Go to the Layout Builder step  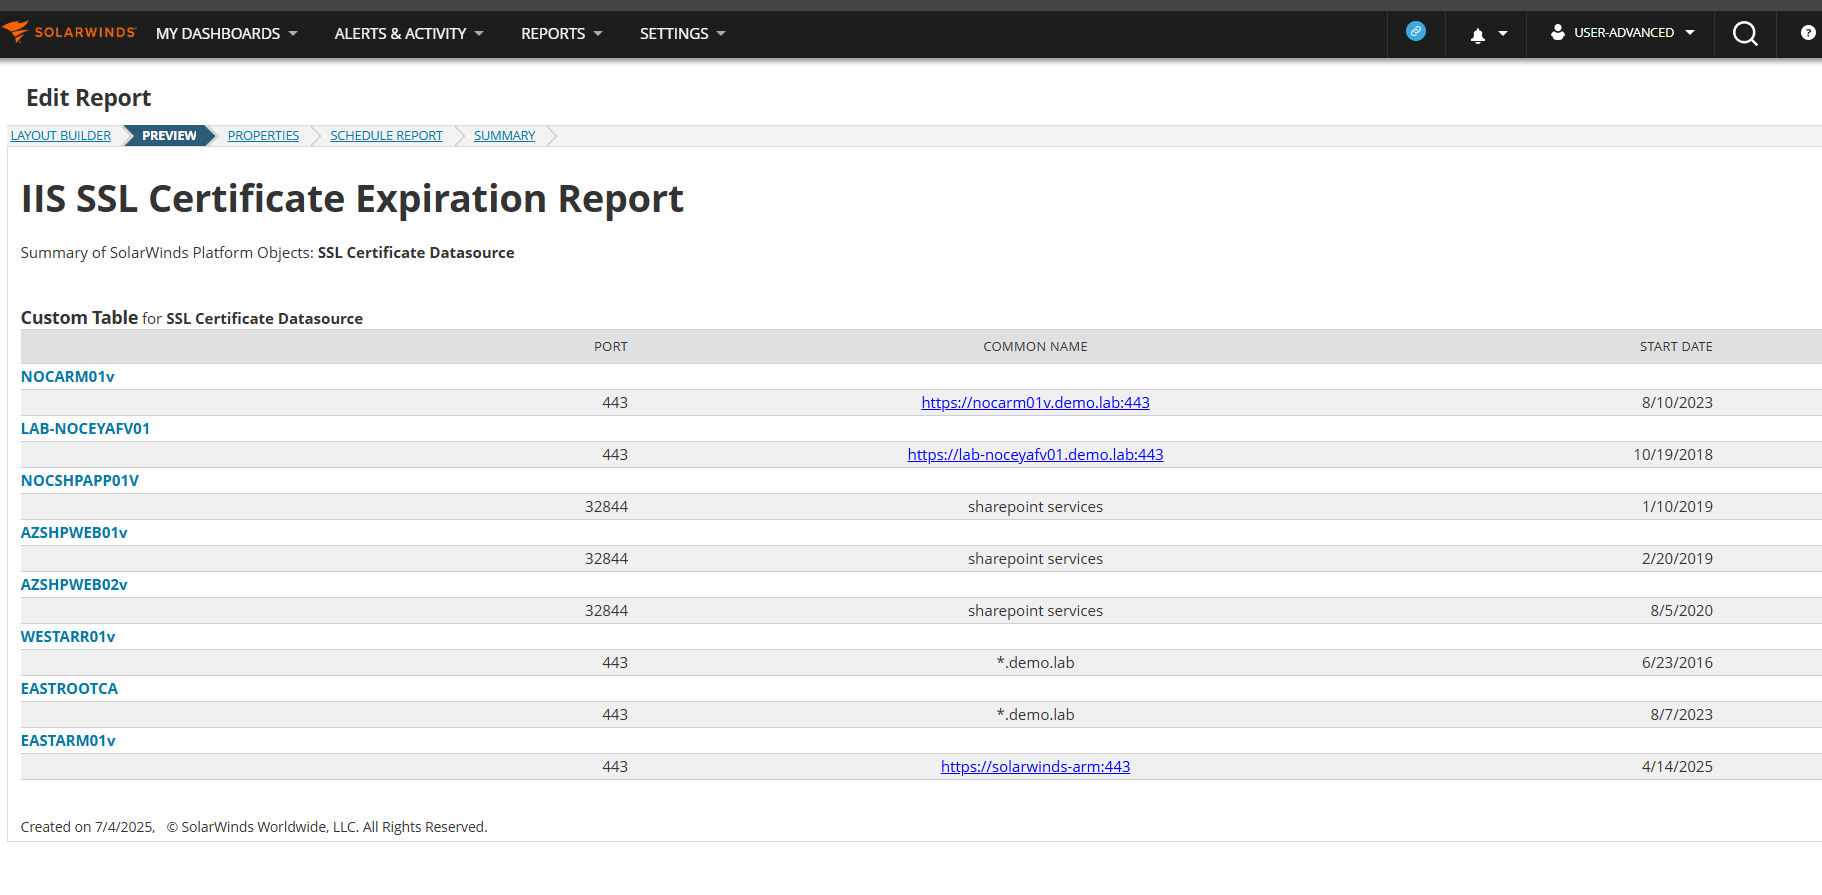click(x=61, y=136)
